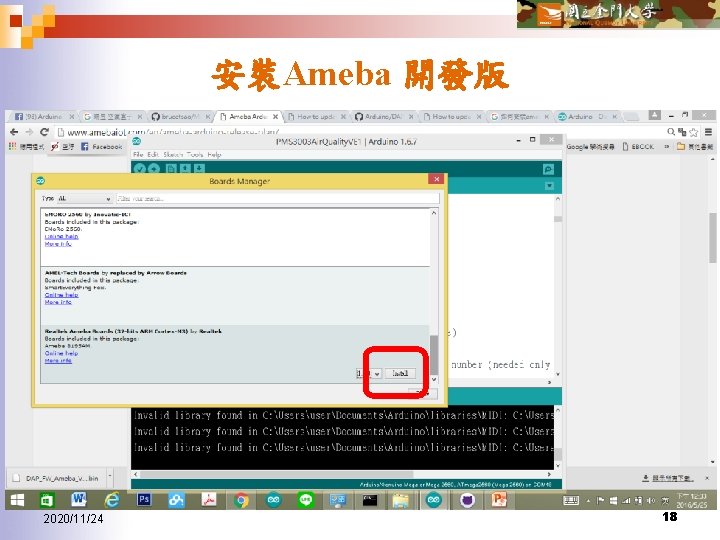Open Adobe Acrobat from the taskbar
The width and height of the screenshot is (720, 540).
coord(209,500)
